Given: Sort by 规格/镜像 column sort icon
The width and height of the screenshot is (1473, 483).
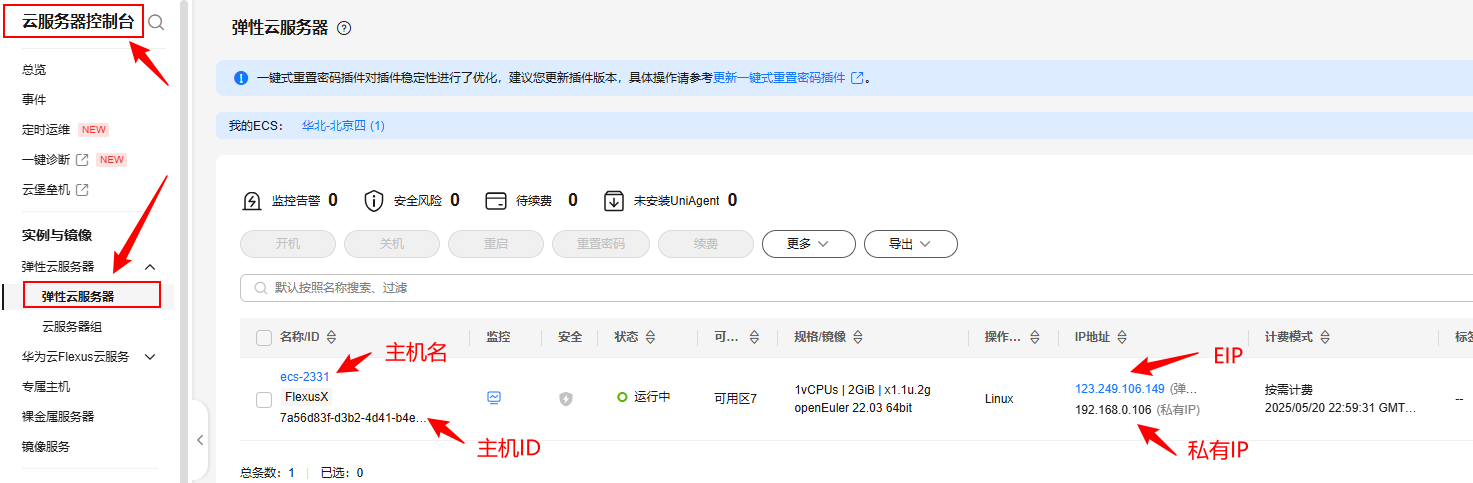Looking at the screenshot, I should click(858, 338).
